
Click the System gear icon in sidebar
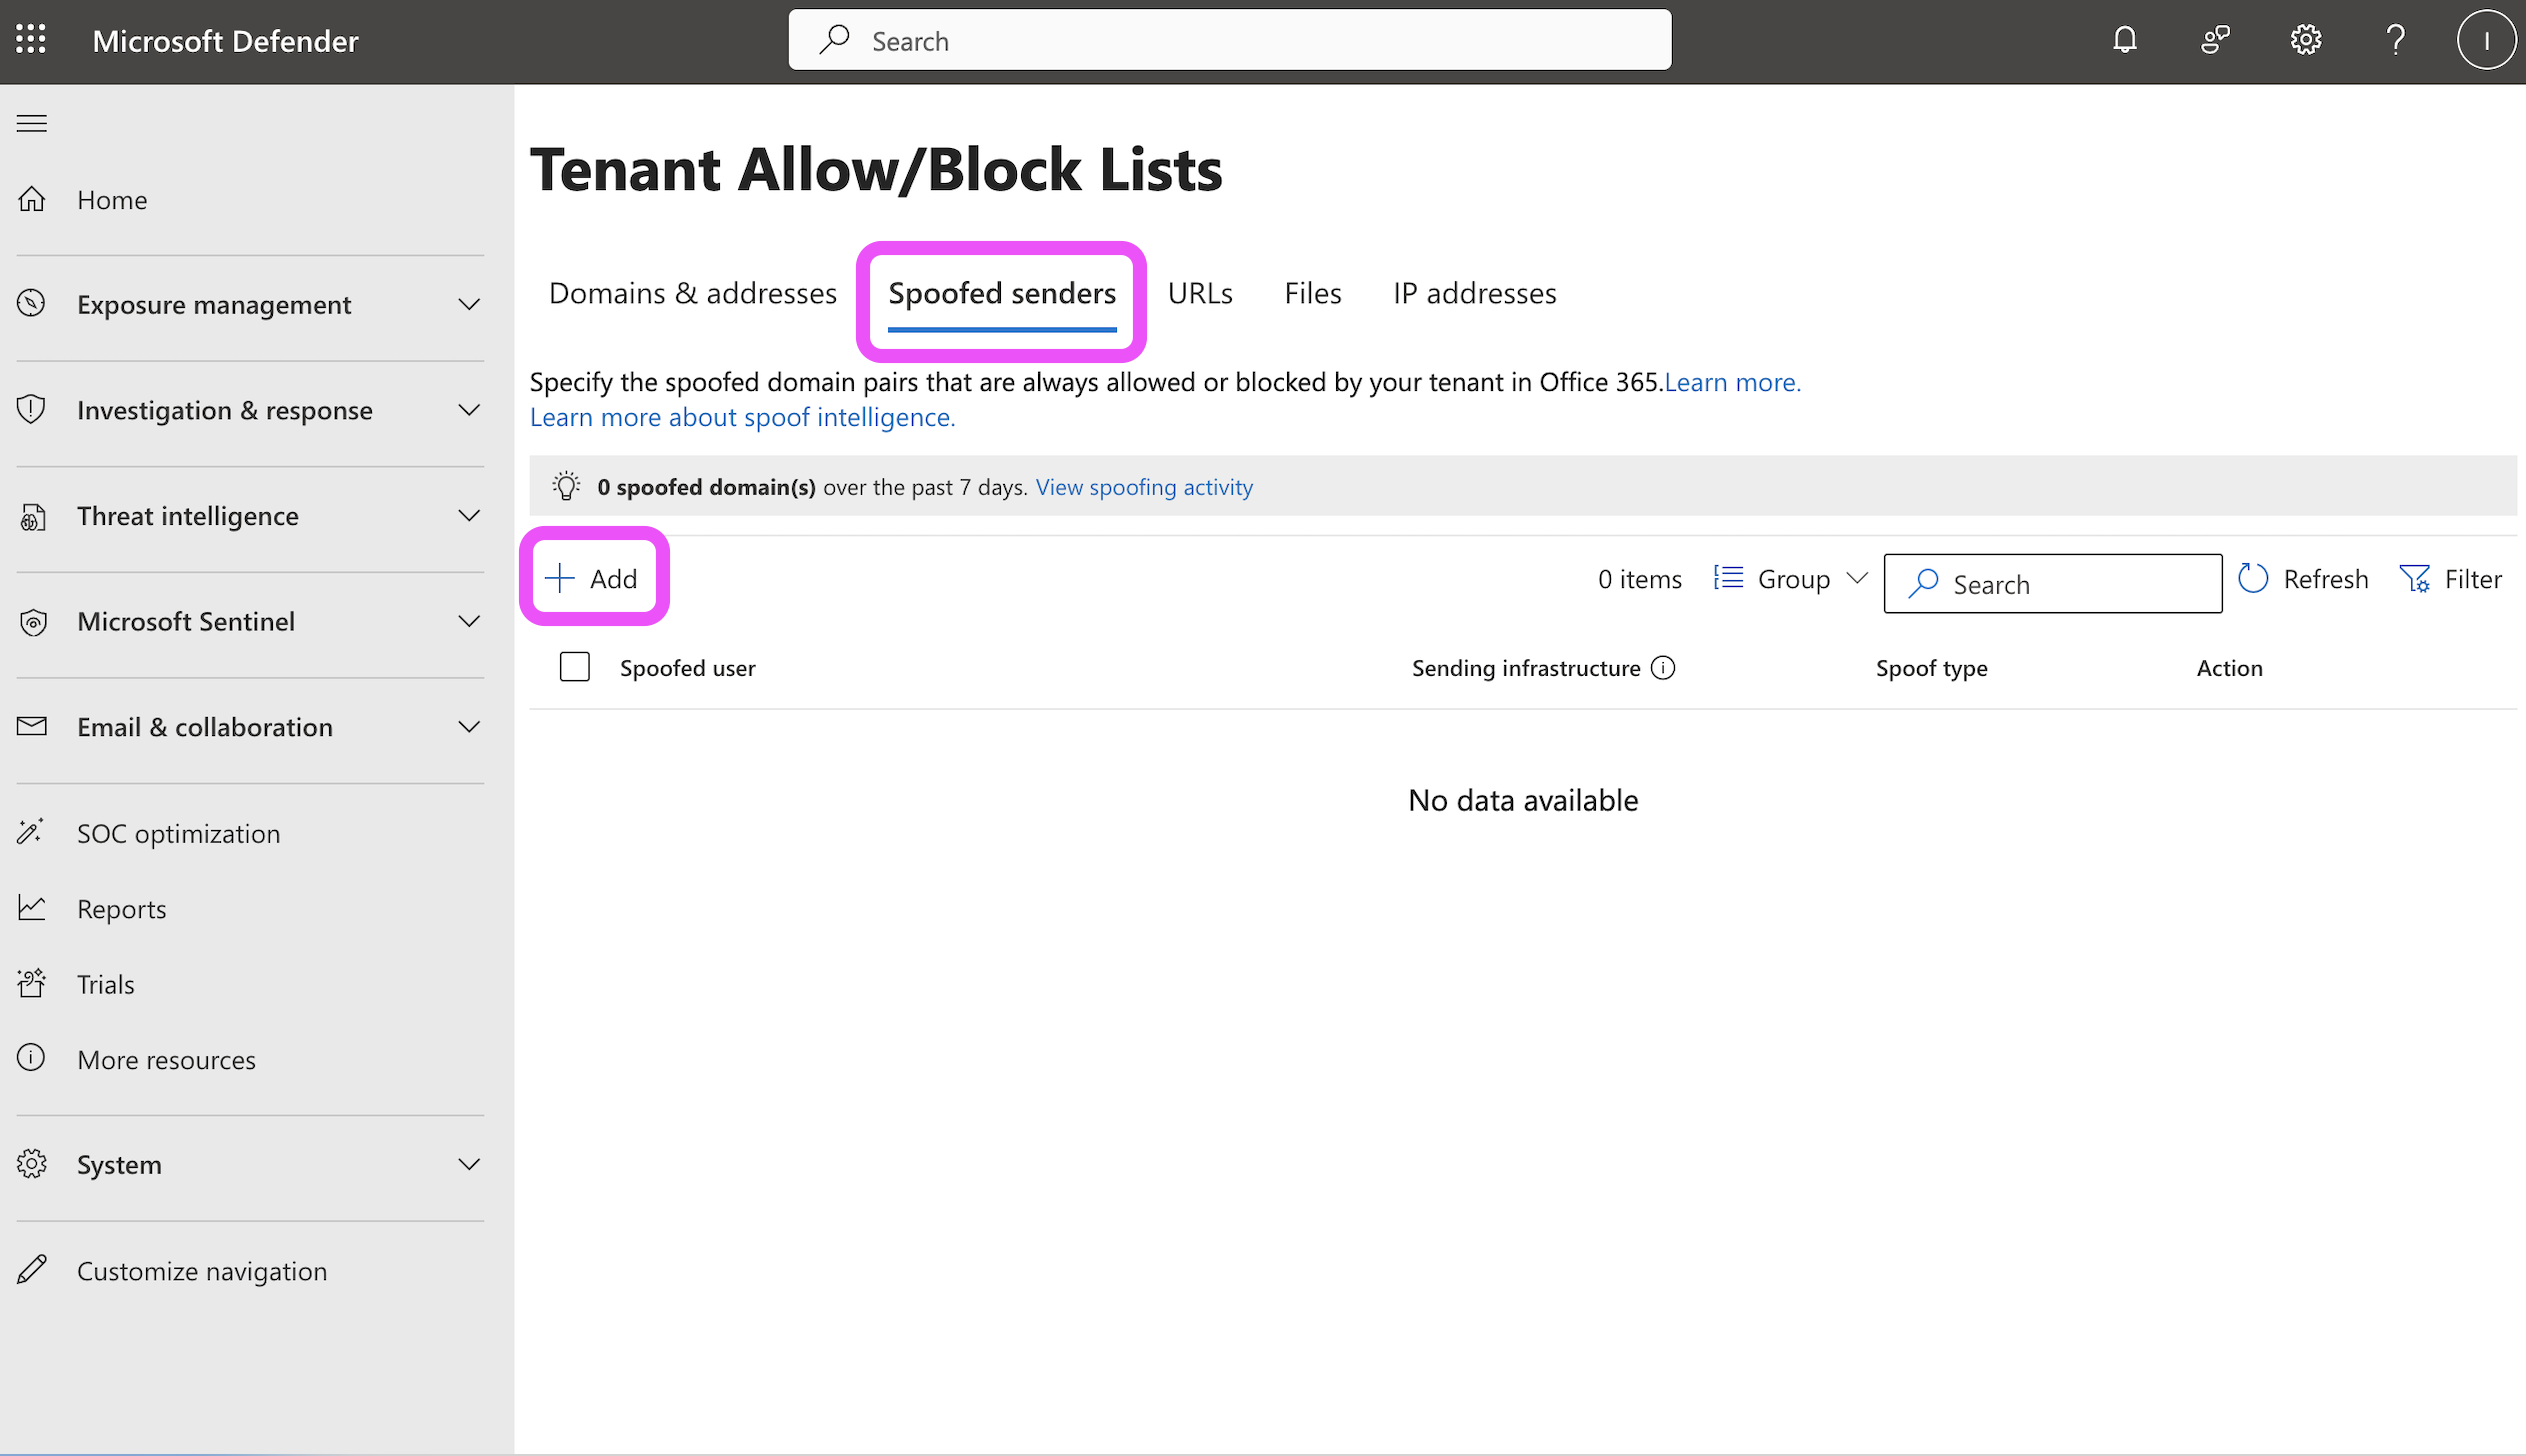pyautogui.click(x=32, y=1164)
